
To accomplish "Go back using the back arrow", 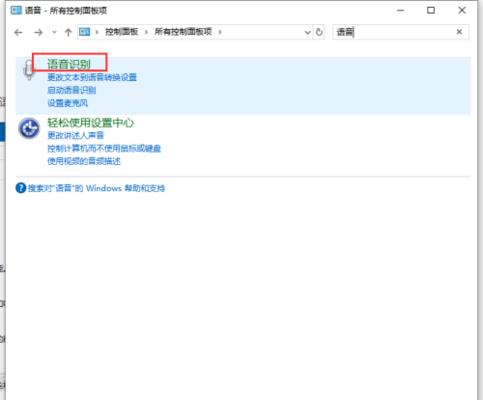I will [18, 32].
